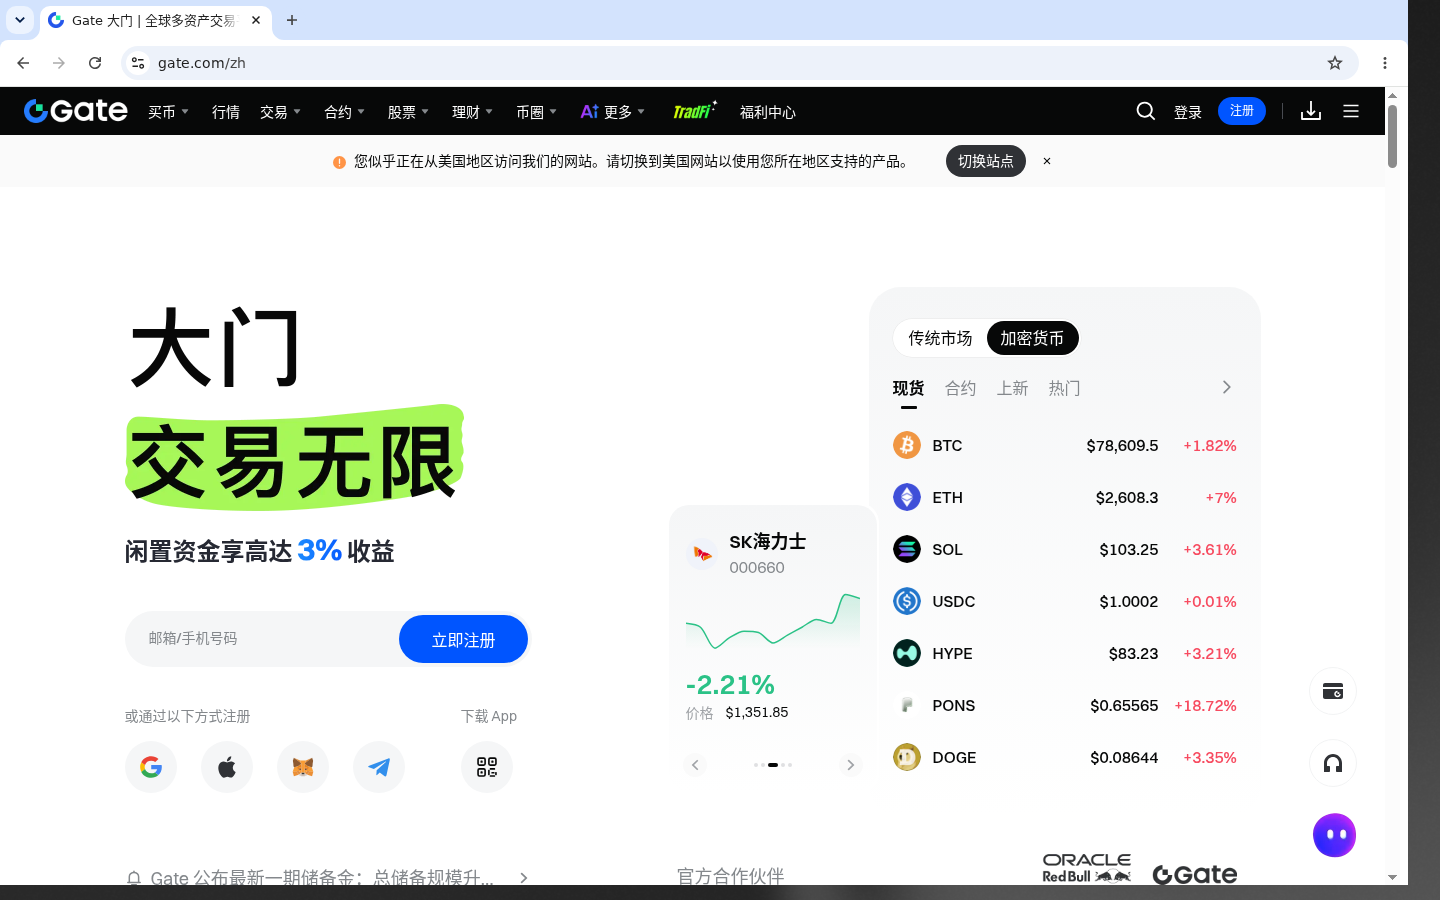Image resolution: width=1440 pixels, height=900 pixels.
Task: Dismiss the region notice banner
Action: pyautogui.click(x=1047, y=161)
